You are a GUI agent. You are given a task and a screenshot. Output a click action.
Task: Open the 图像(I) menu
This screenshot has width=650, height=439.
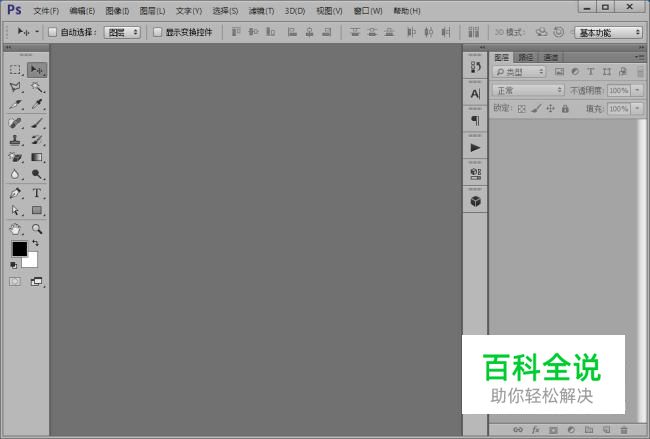tap(117, 11)
